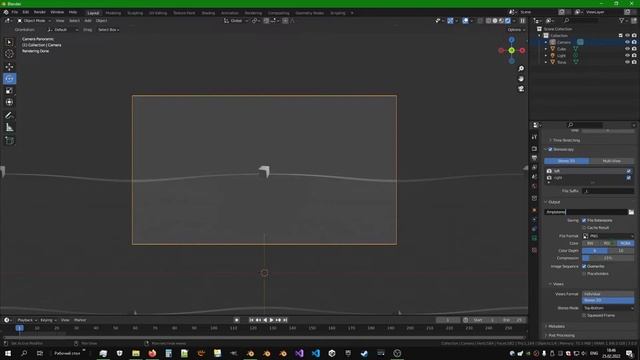Click folder icon beside output path
The width and height of the screenshot is (640, 360).
tap(631, 212)
